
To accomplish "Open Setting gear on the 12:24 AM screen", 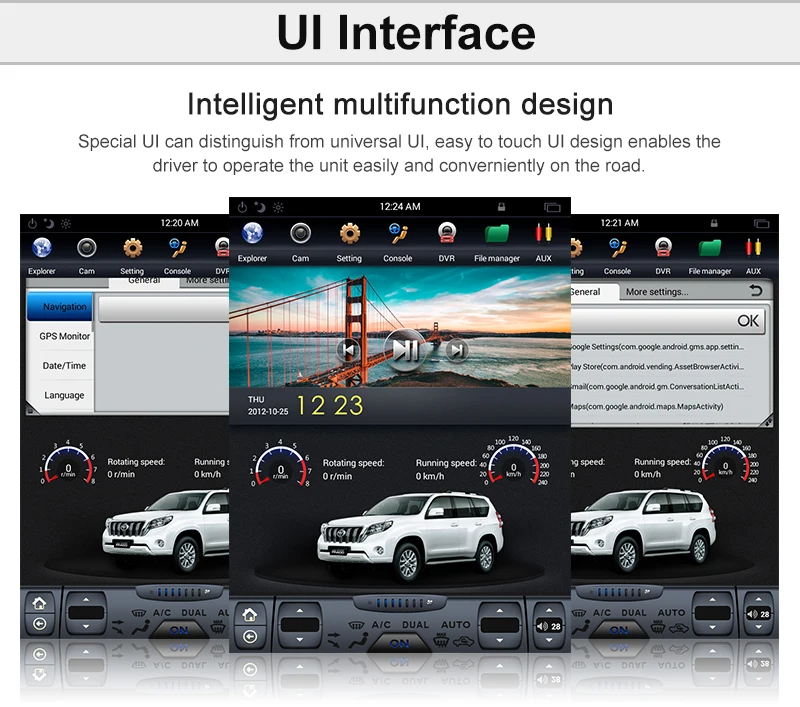I will (x=349, y=242).
